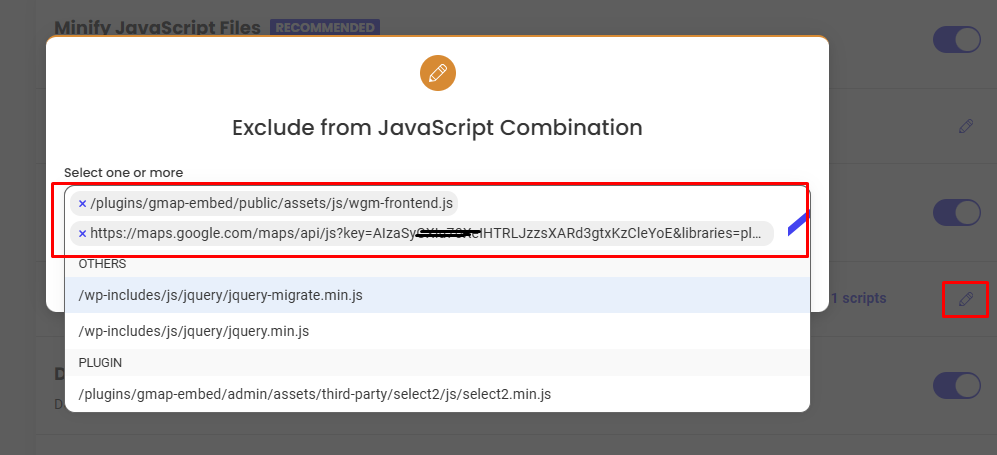This screenshot has height=455, width=997.
Task: Click the PLUGIN group header
Action: 100,362
